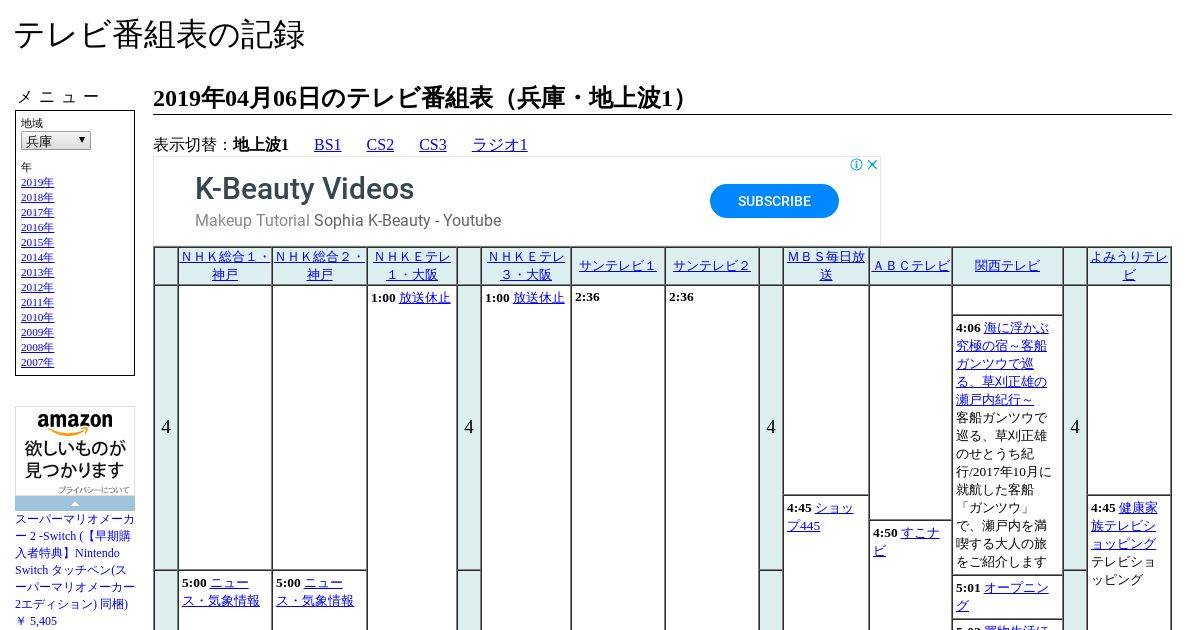Open the 2018年 archive link
This screenshot has height=630, width=1200.
coord(37,197)
